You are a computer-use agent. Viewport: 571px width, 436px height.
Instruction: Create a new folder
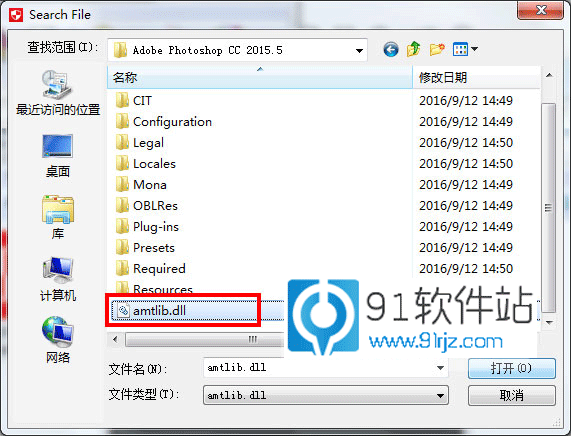tap(437, 49)
